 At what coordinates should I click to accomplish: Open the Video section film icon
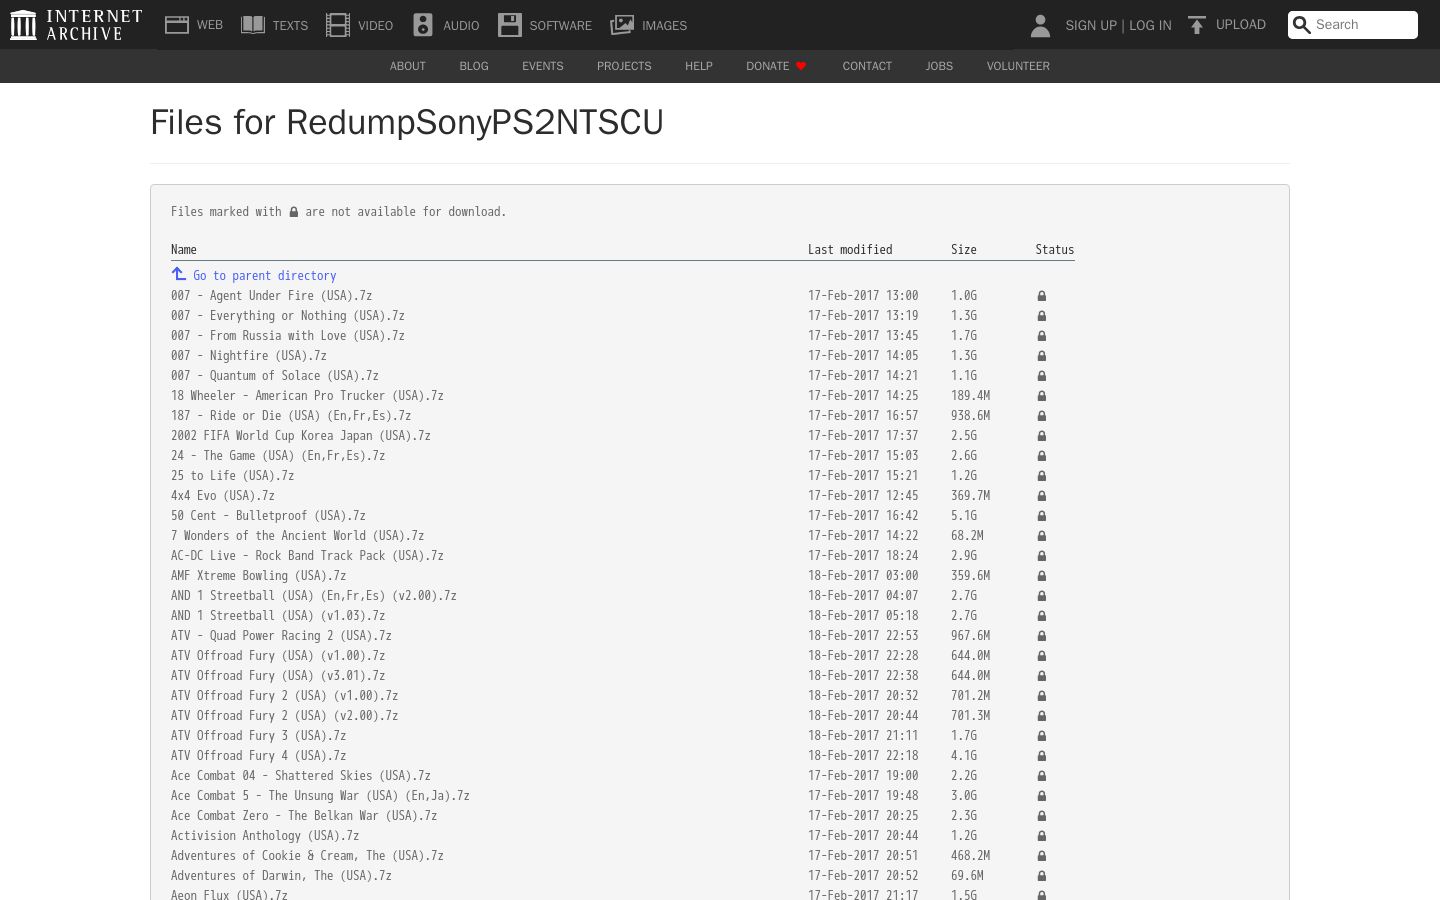point(338,25)
